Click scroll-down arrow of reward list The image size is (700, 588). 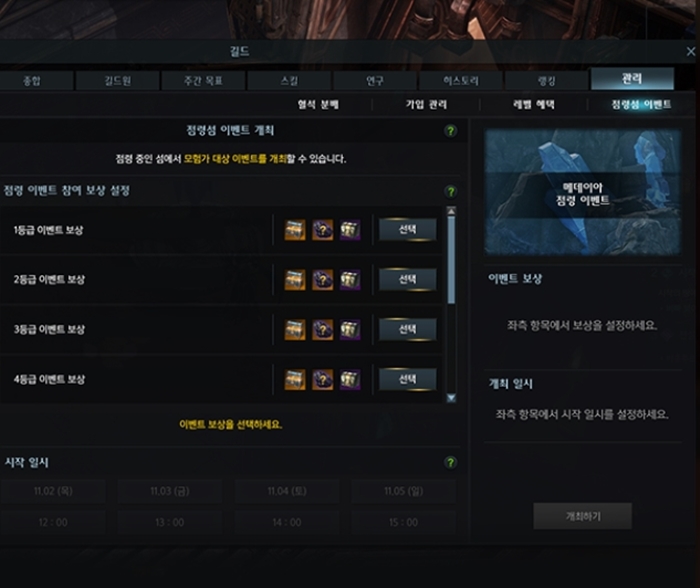[451, 398]
